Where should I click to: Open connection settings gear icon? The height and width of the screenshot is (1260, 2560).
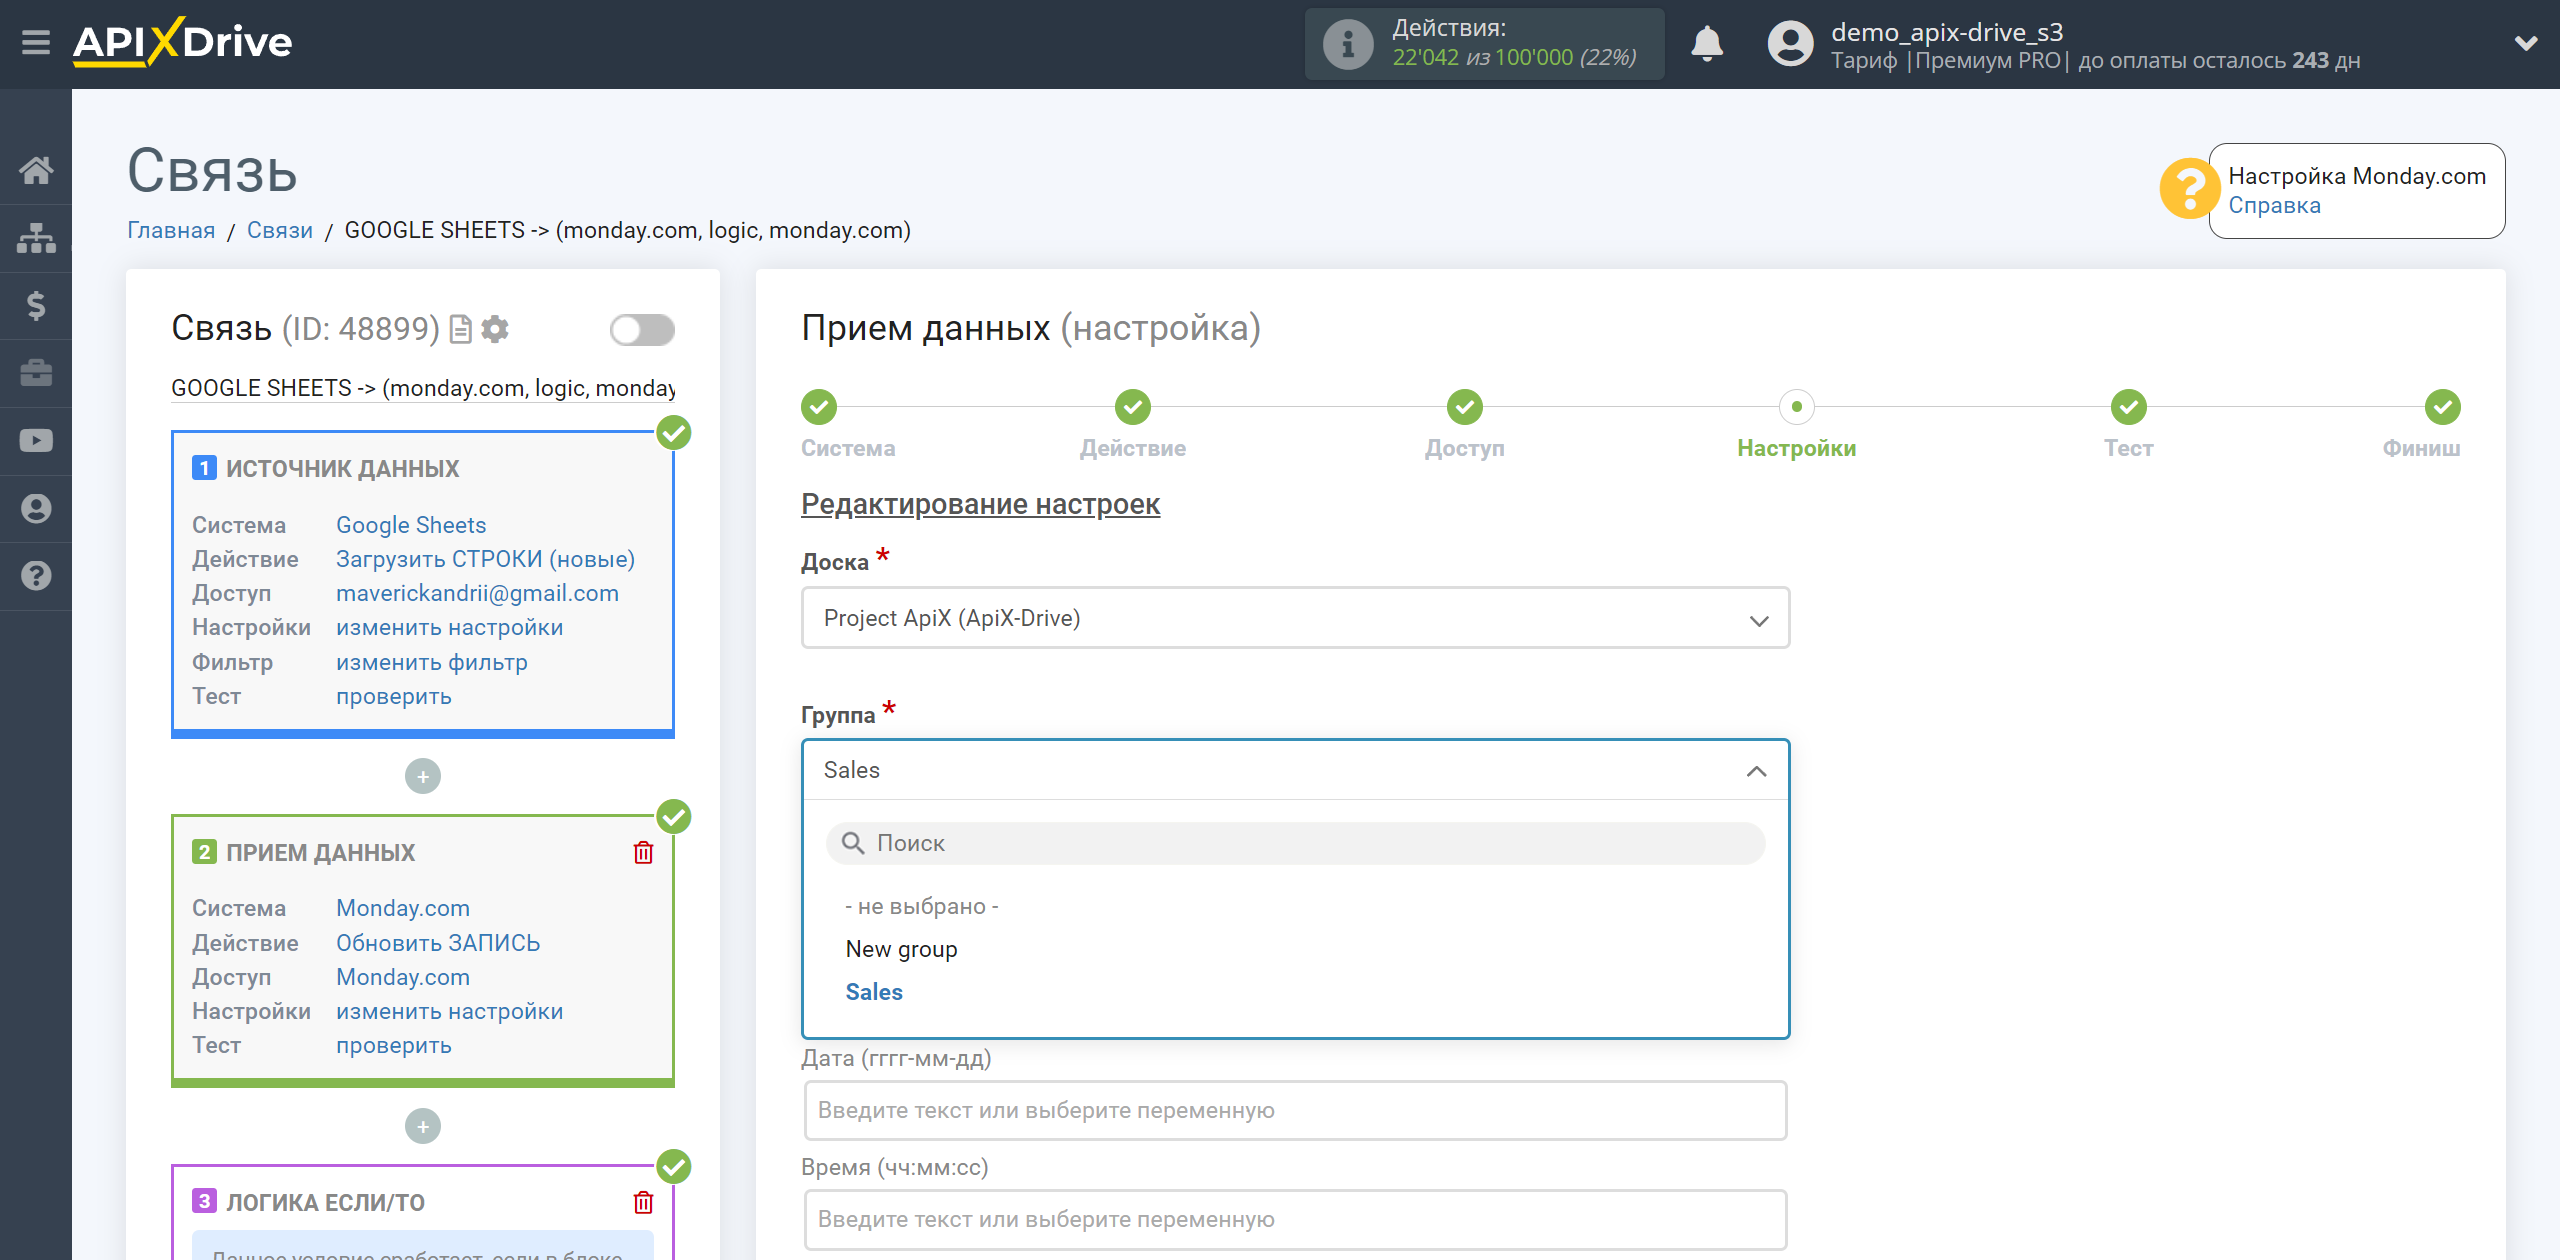coord(495,329)
